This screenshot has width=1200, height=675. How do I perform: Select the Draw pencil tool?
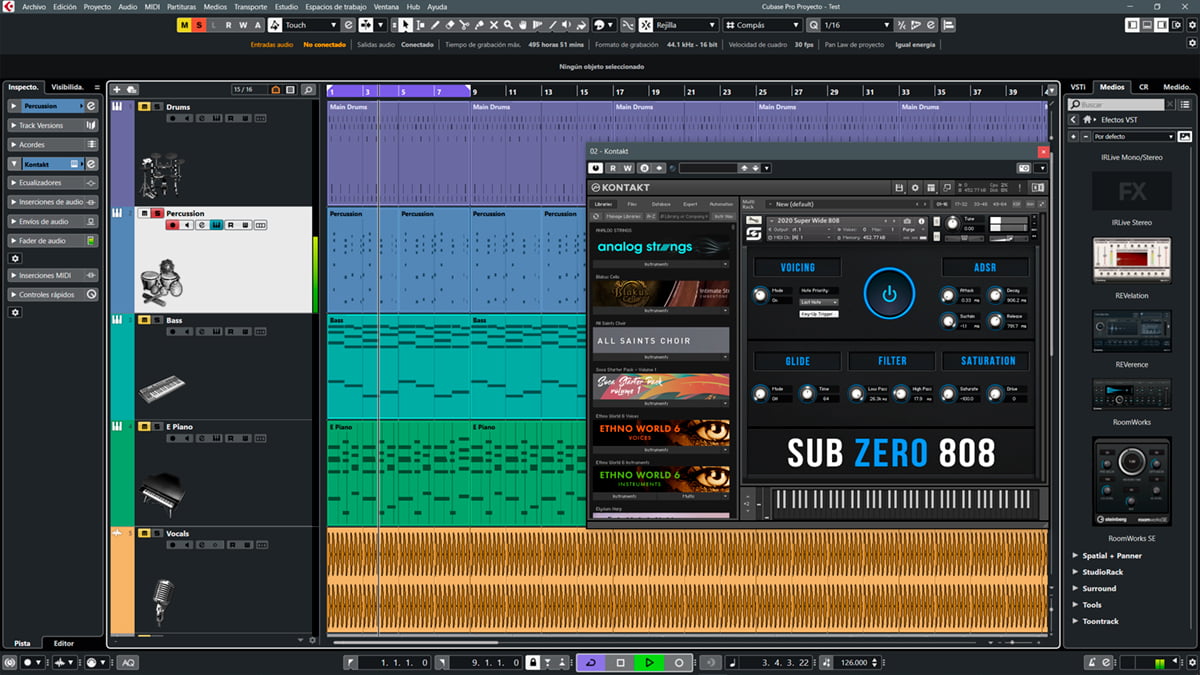coord(435,24)
